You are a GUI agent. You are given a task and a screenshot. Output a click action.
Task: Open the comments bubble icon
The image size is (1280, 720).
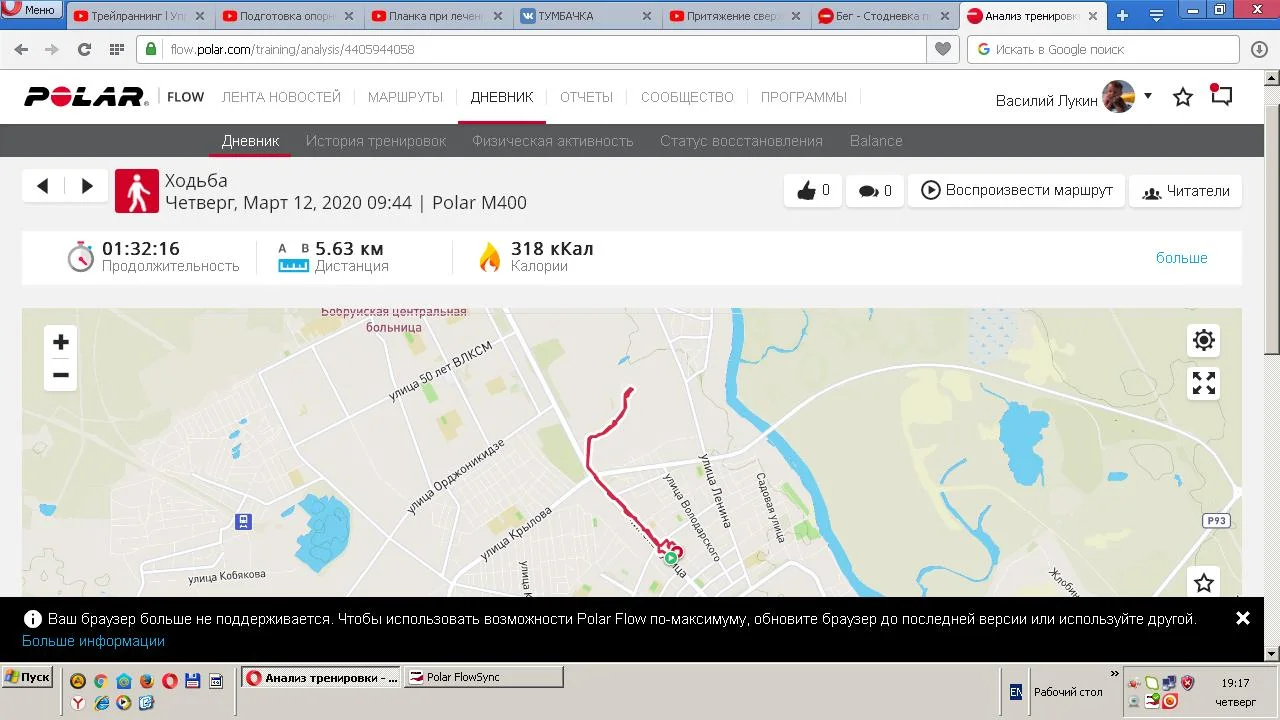875,191
